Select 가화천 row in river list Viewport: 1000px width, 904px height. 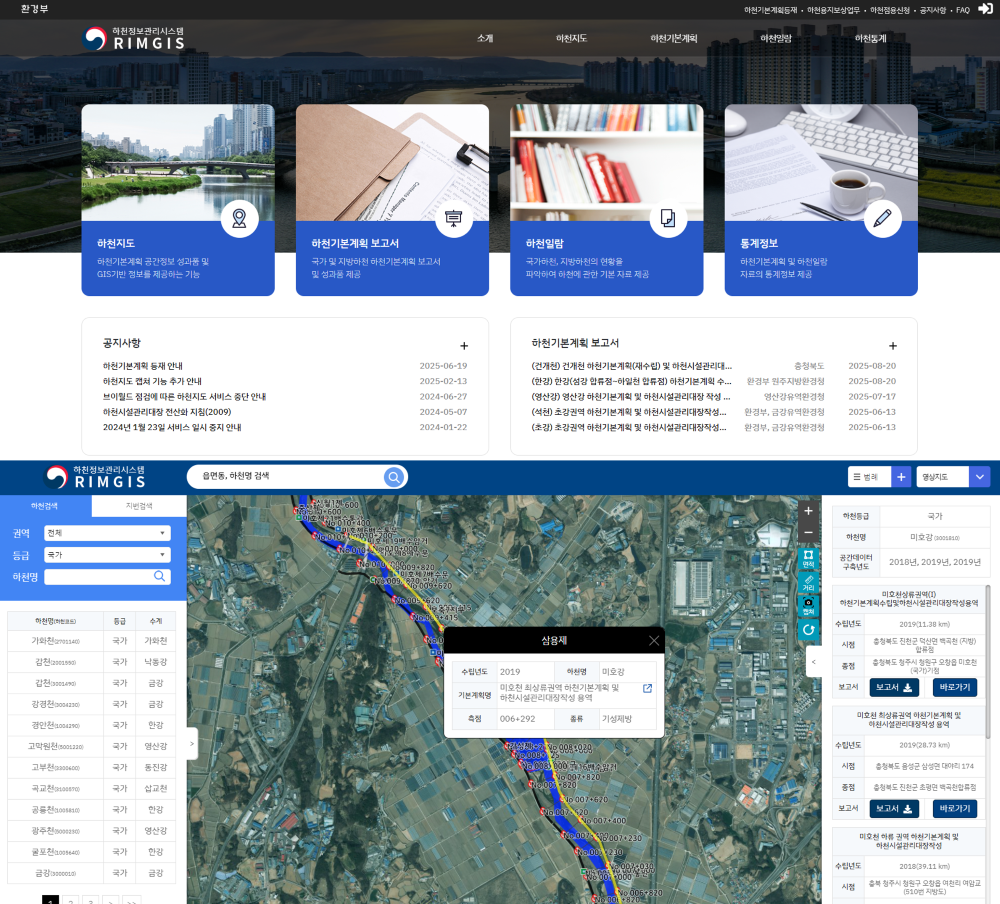(91, 641)
